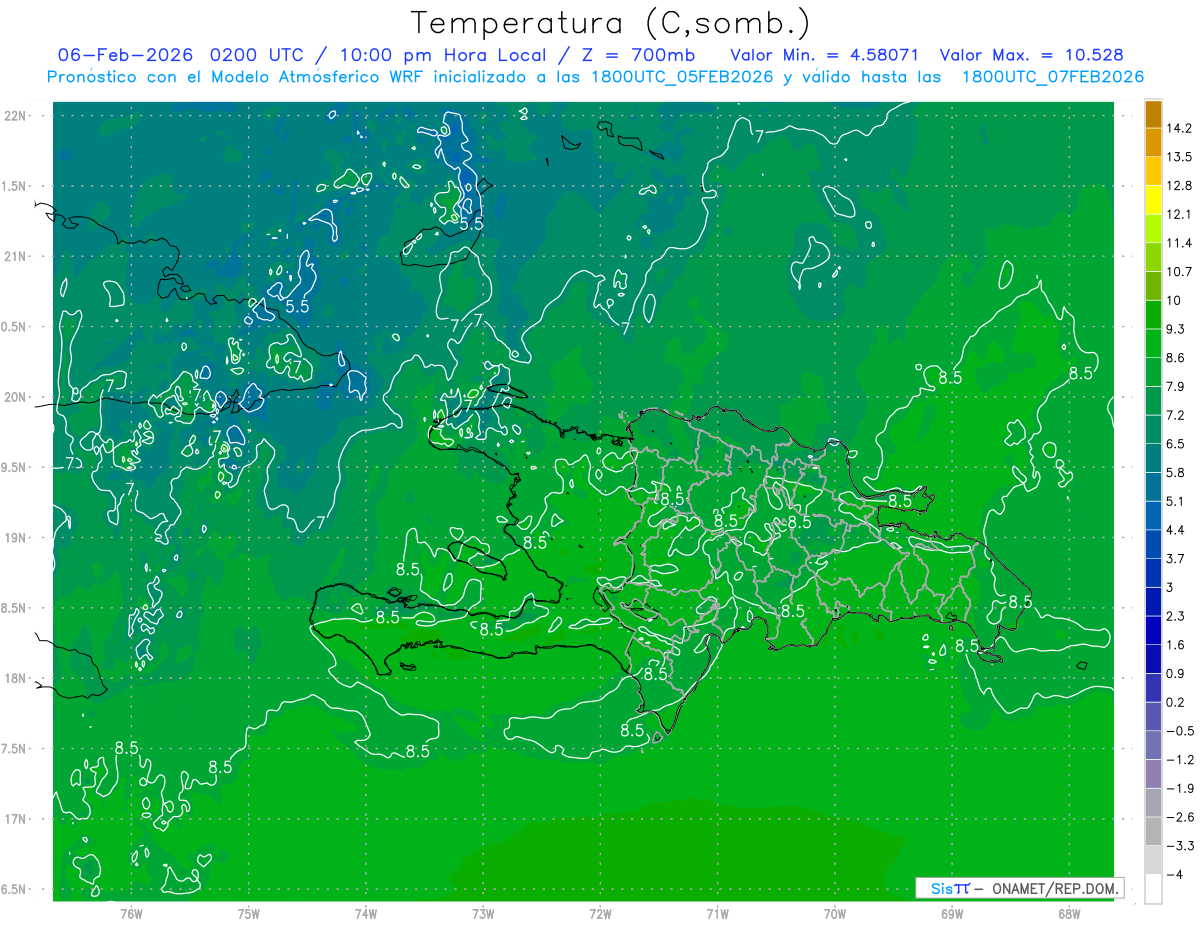Click the "76W" longitude axis label
Viewport: 1200px width, 927px height.
coord(131,913)
